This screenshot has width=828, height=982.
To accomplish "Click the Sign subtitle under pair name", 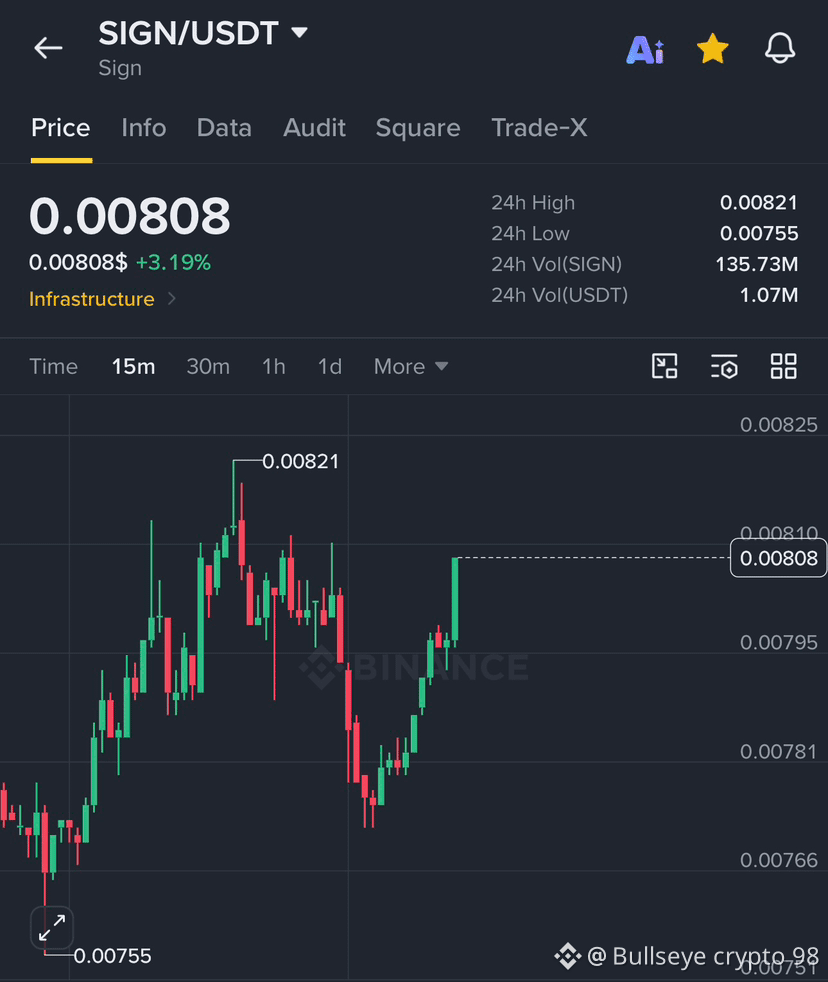I will (x=120, y=68).
